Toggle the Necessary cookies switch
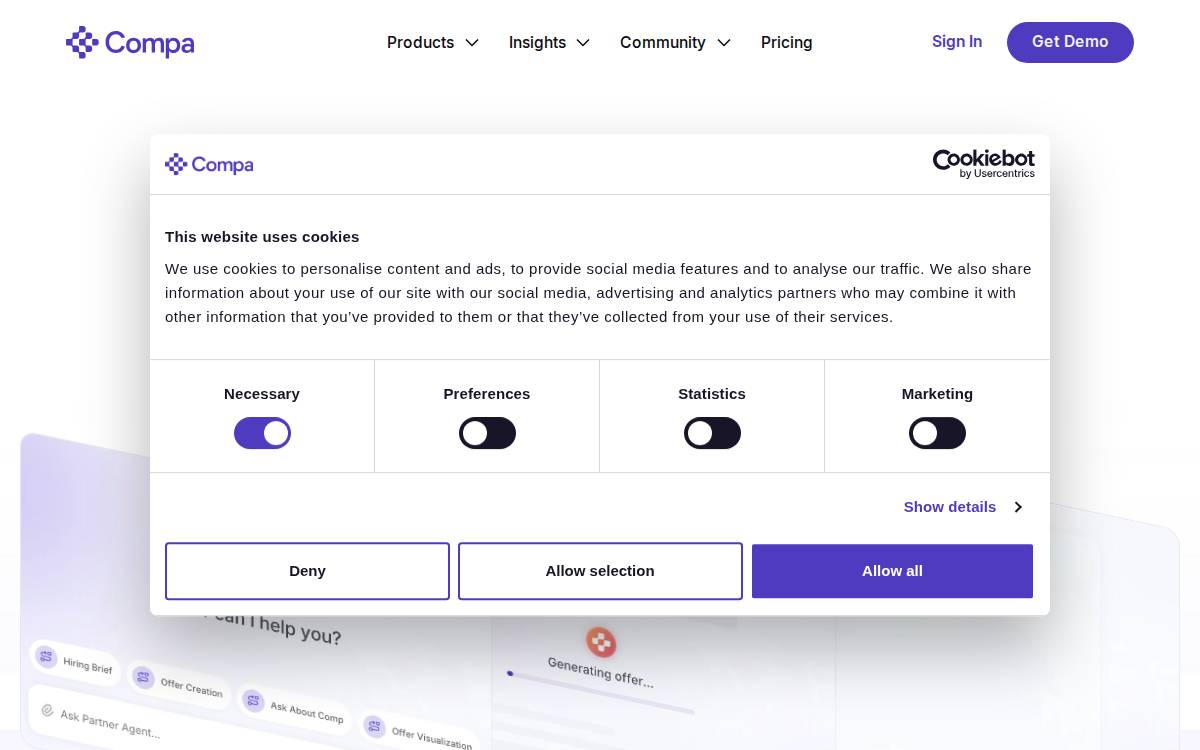 262,433
